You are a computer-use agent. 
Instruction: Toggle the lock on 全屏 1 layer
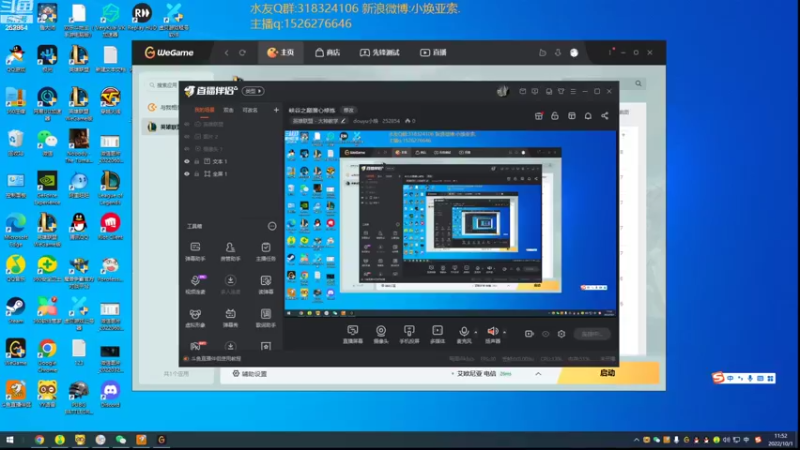[x=196, y=174]
